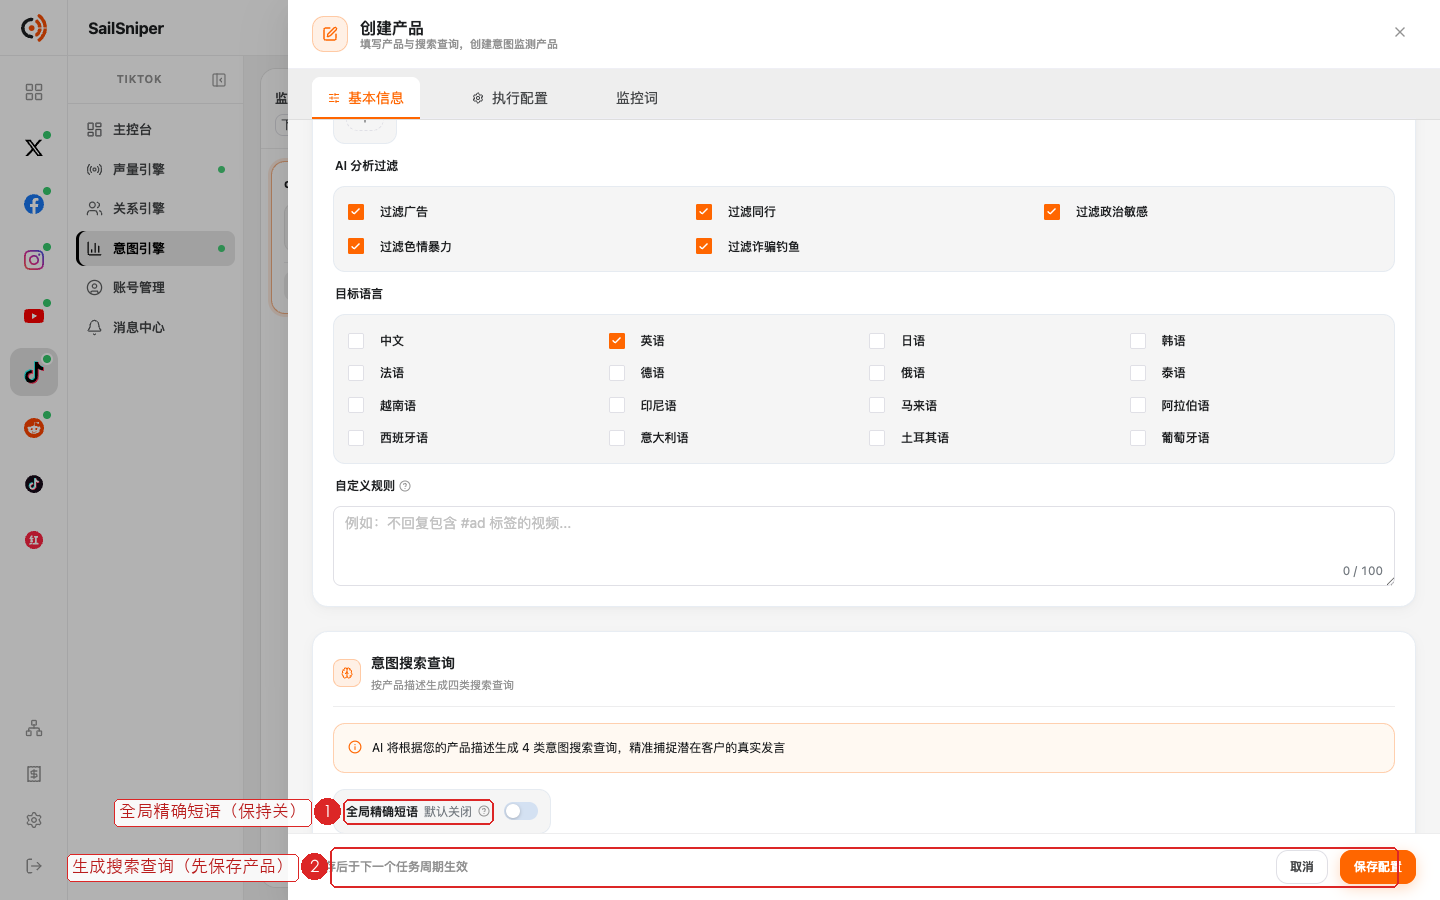
Task: Check the 韩语 target language
Action: click(x=1138, y=341)
